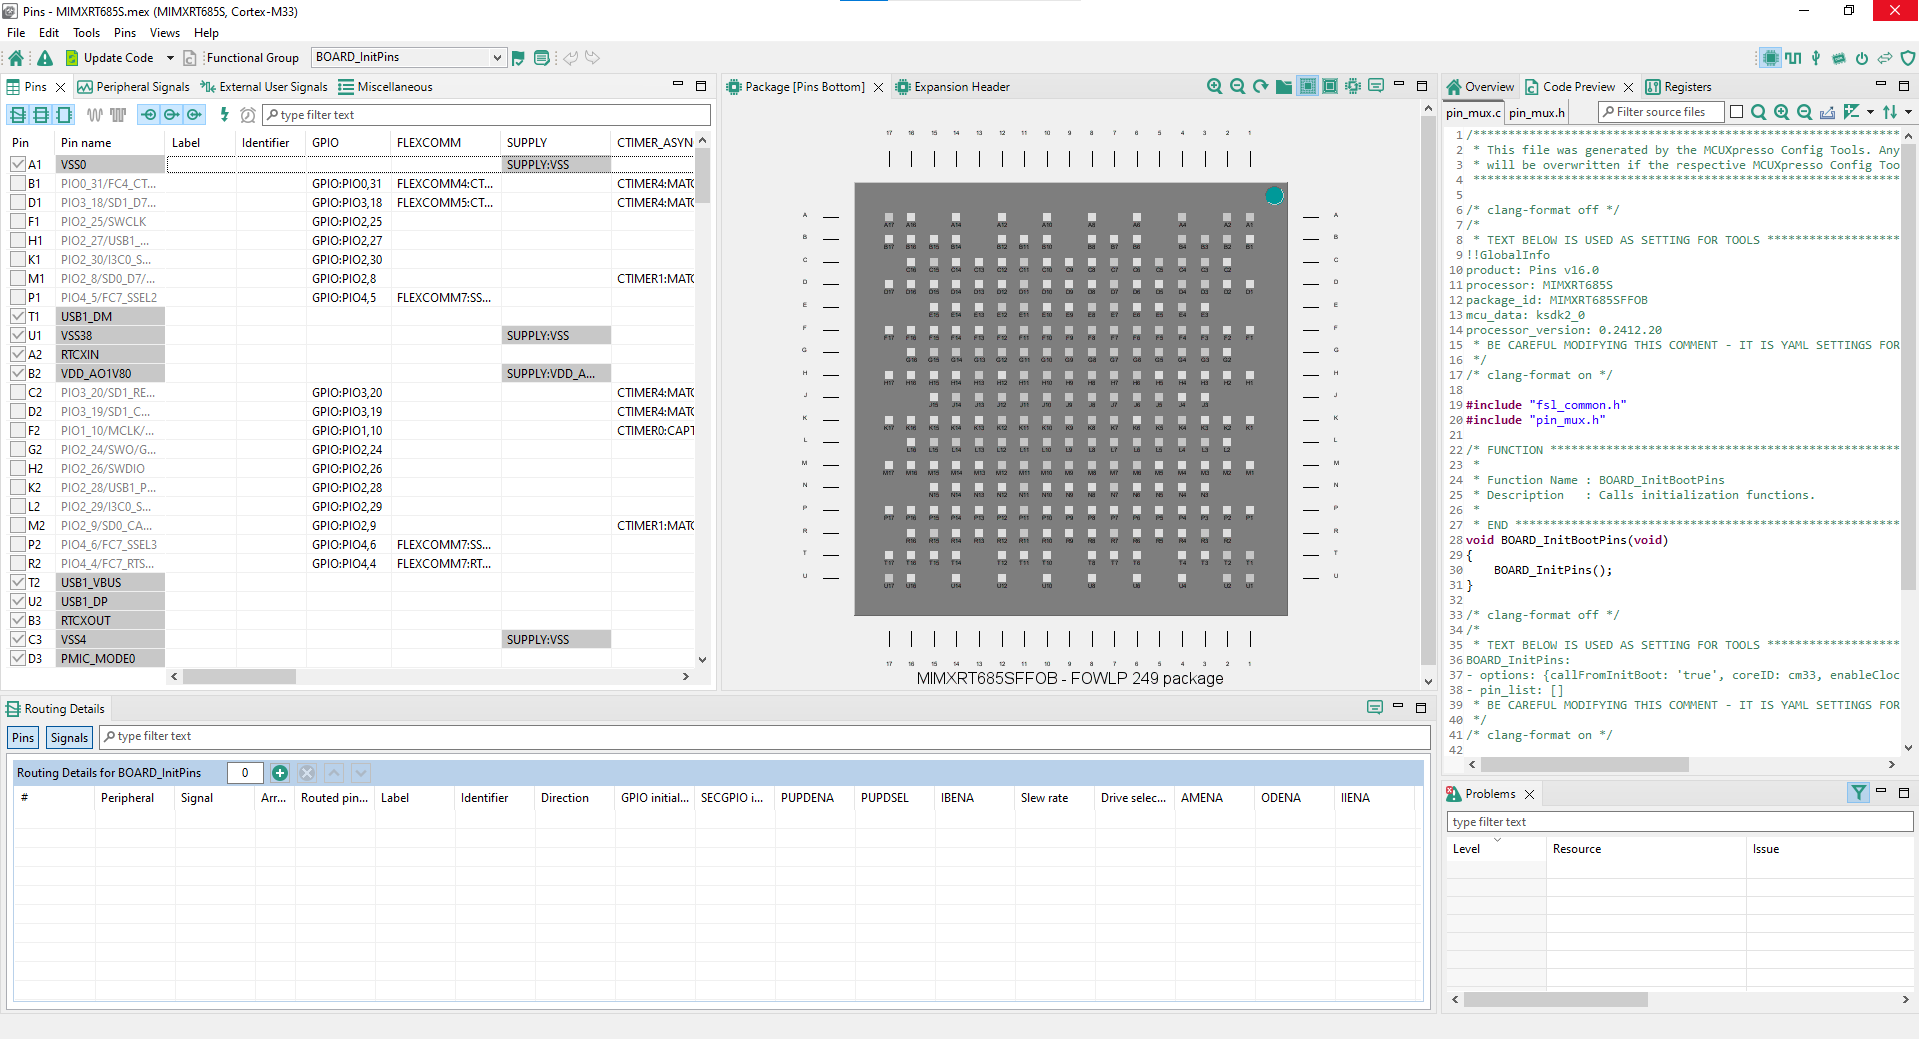Click the green lightning bolt power filter icon
The width and height of the screenshot is (1919, 1039).
click(224, 115)
